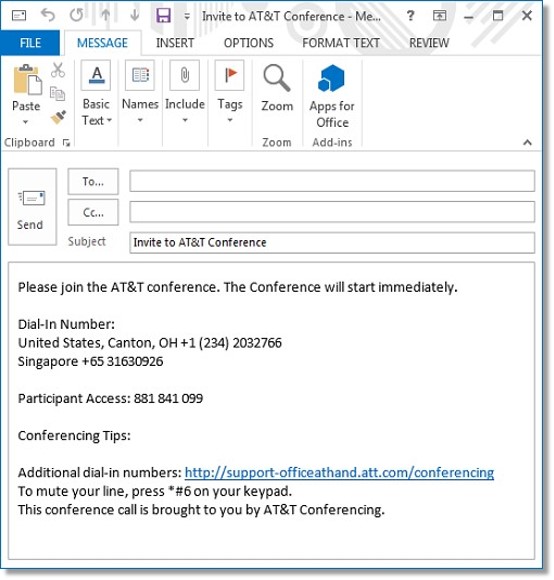554x580 pixels.
Task: Click the Paste clipboard icon
Action: [27, 79]
